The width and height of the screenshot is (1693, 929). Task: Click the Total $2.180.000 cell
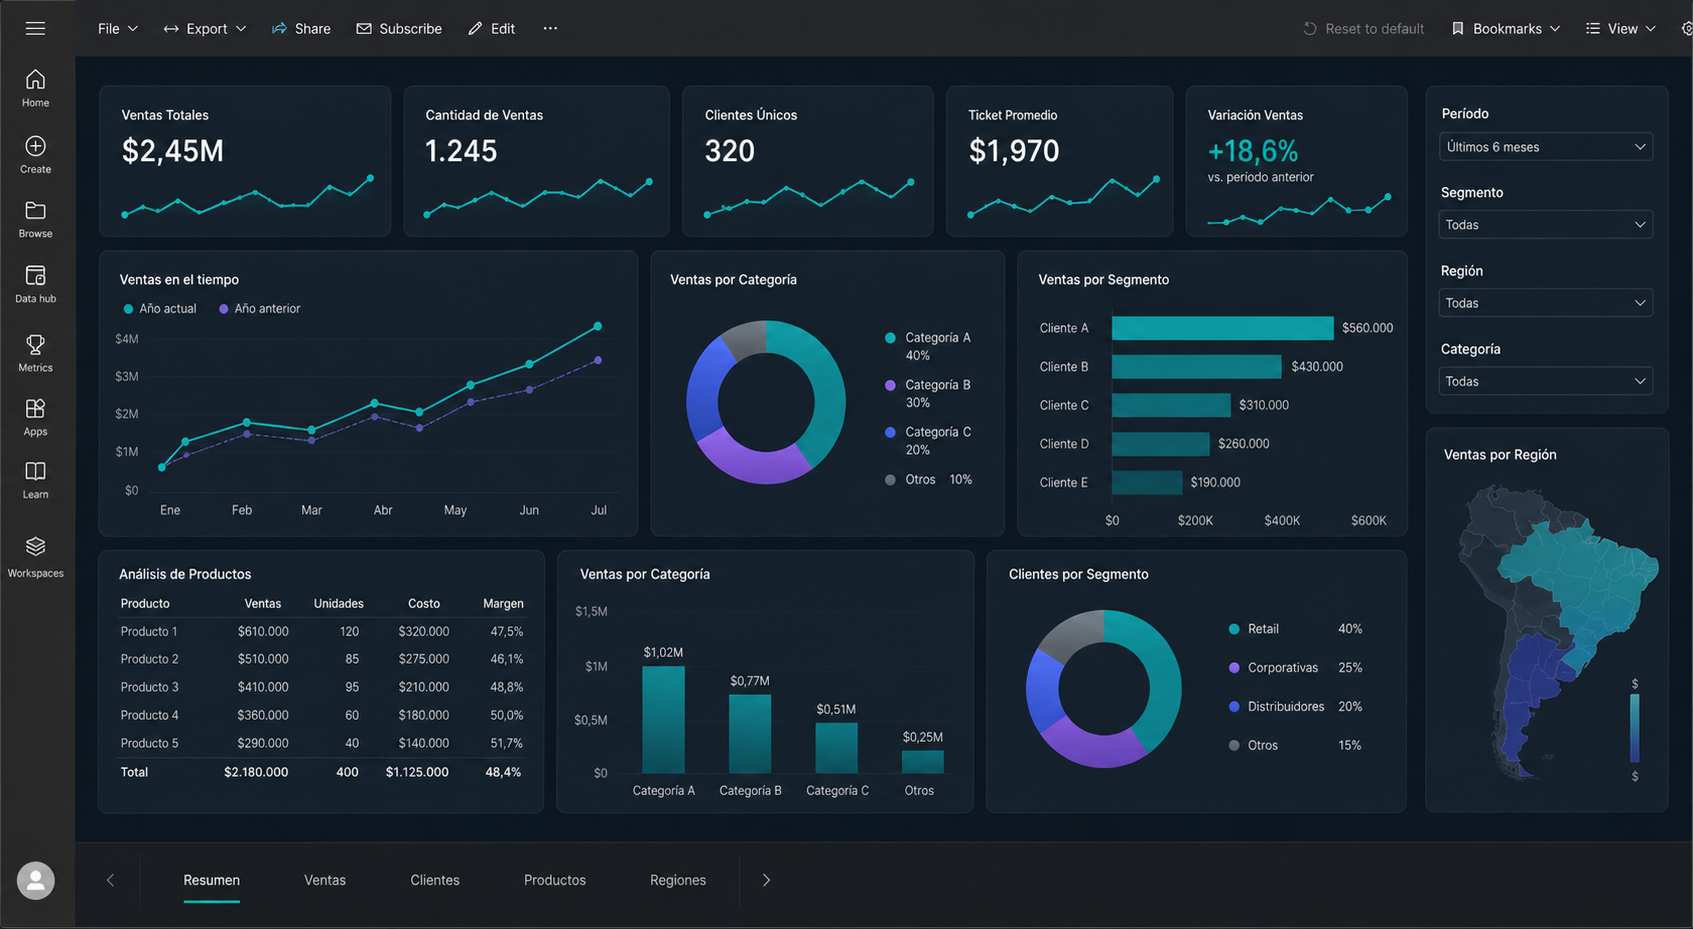point(256,772)
